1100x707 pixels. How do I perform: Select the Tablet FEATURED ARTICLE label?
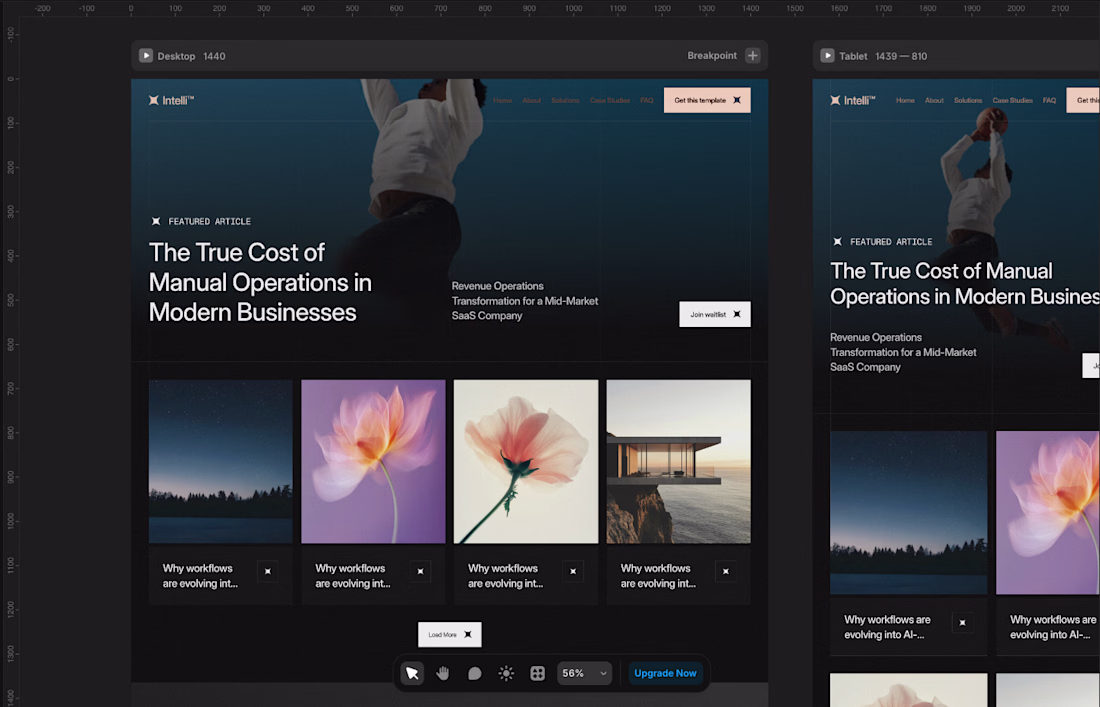[891, 242]
